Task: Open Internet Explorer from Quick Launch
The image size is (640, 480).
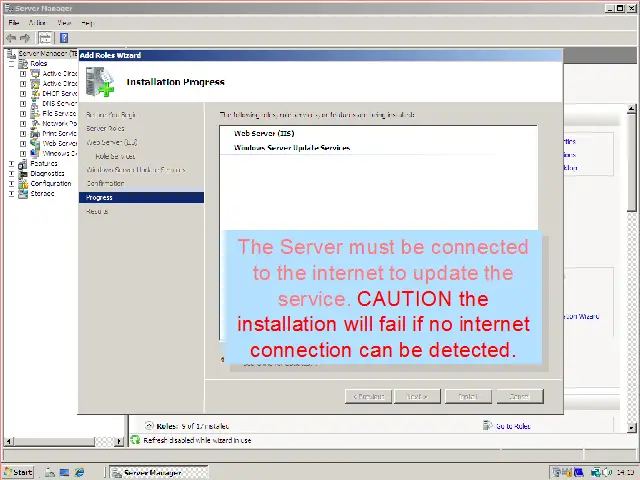Action: 79,472
